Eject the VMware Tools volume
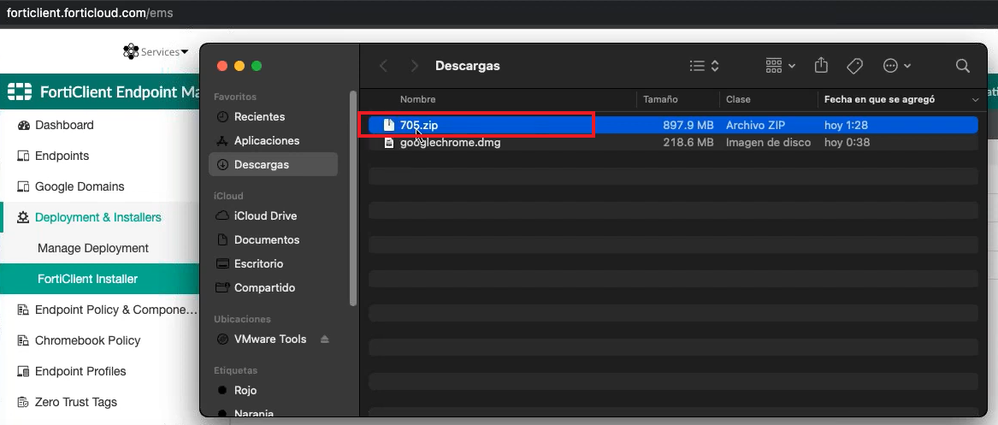The image size is (998, 425). click(x=325, y=339)
